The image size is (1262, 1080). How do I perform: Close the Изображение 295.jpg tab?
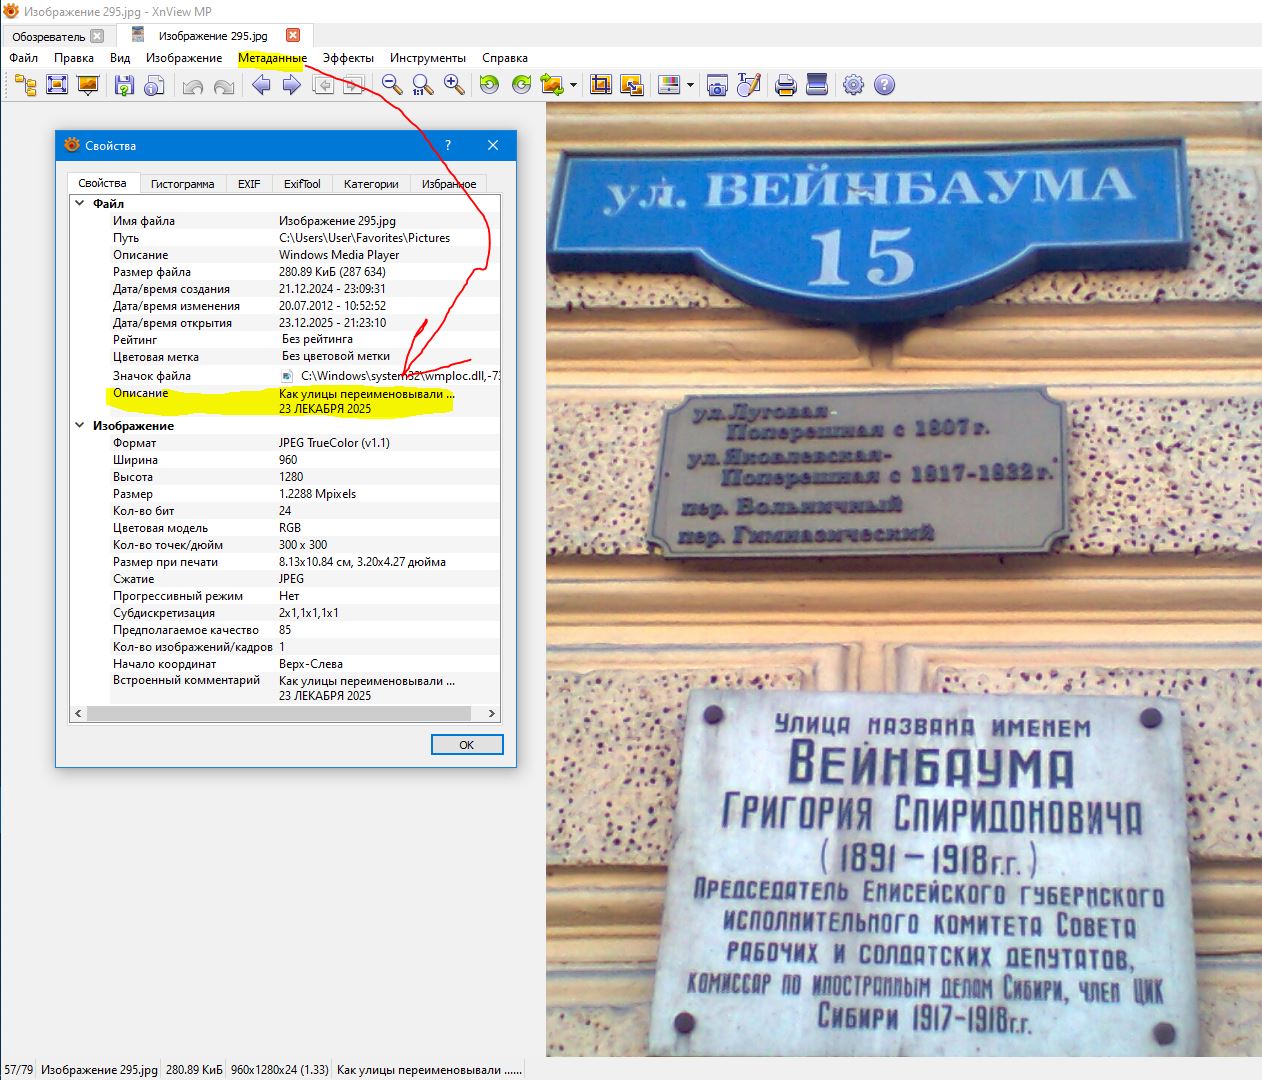[292, 36]
